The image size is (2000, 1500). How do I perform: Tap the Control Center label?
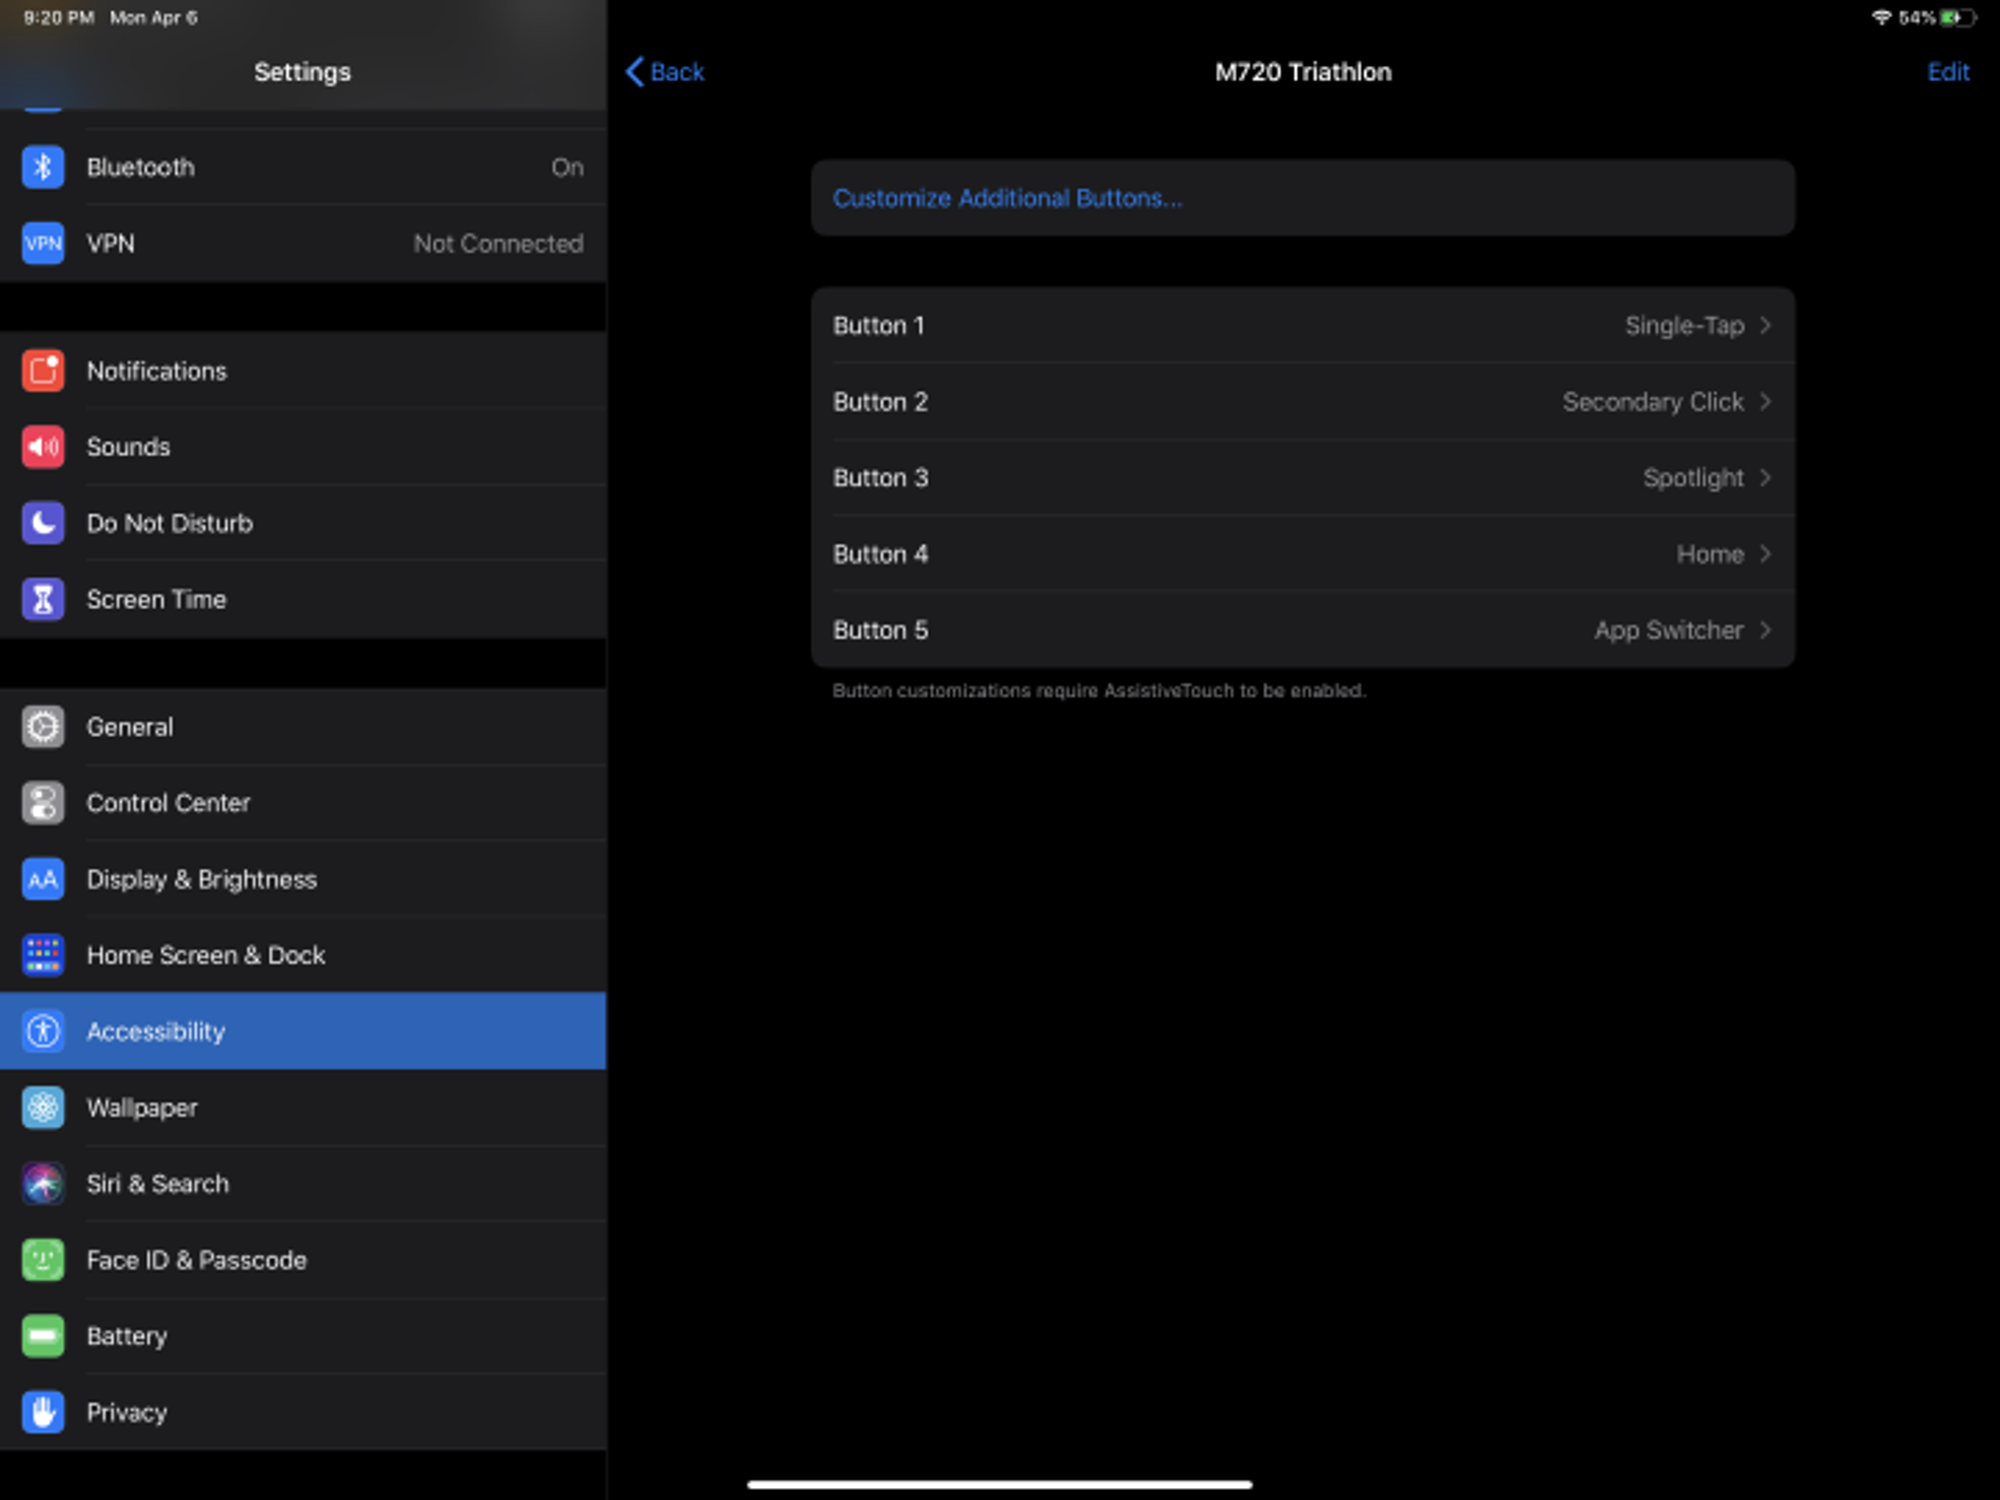168,803
